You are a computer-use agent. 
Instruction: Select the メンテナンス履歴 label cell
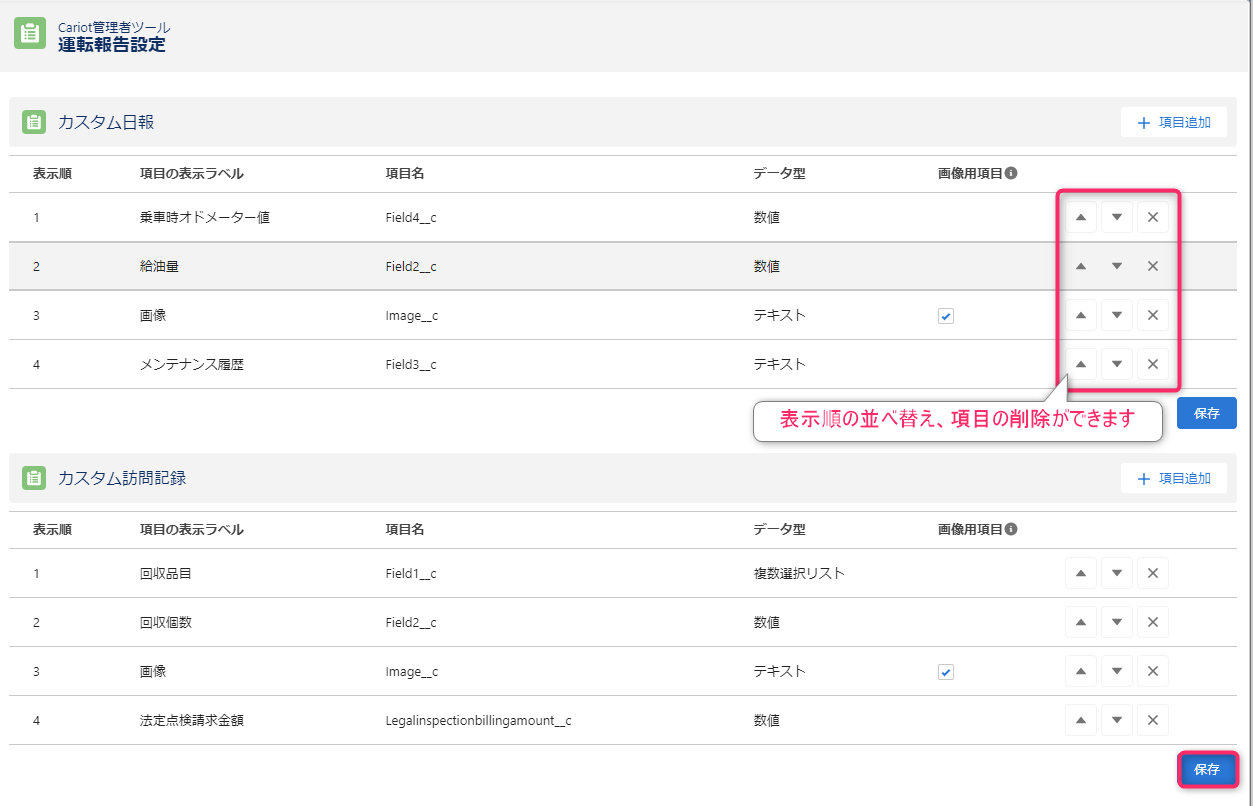(192, 364)
